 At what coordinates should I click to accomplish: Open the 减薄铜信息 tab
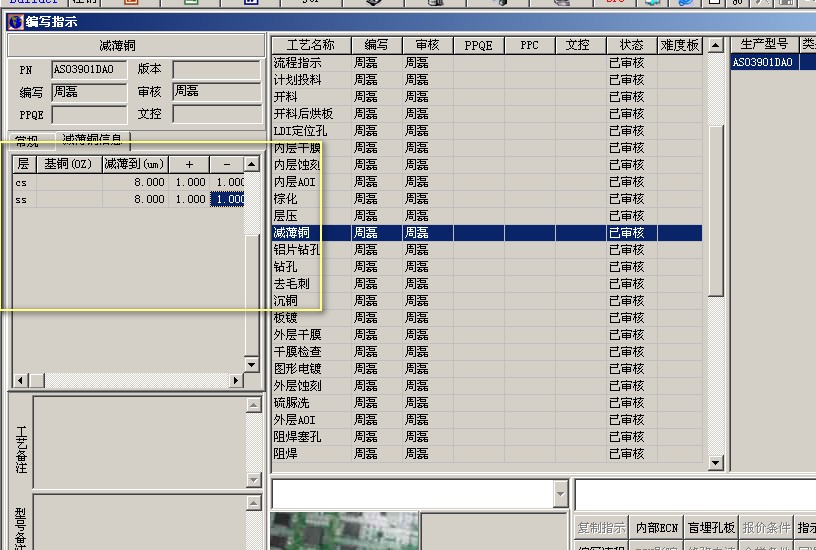click(93, 139)
